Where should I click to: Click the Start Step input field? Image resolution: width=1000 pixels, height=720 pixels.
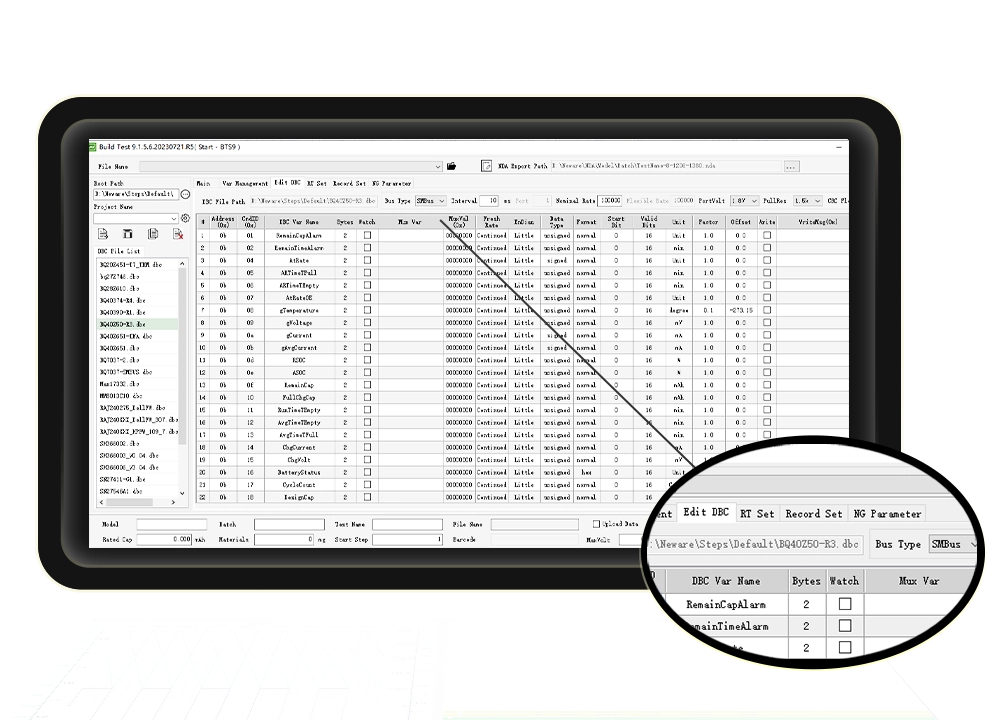[407, 540]
